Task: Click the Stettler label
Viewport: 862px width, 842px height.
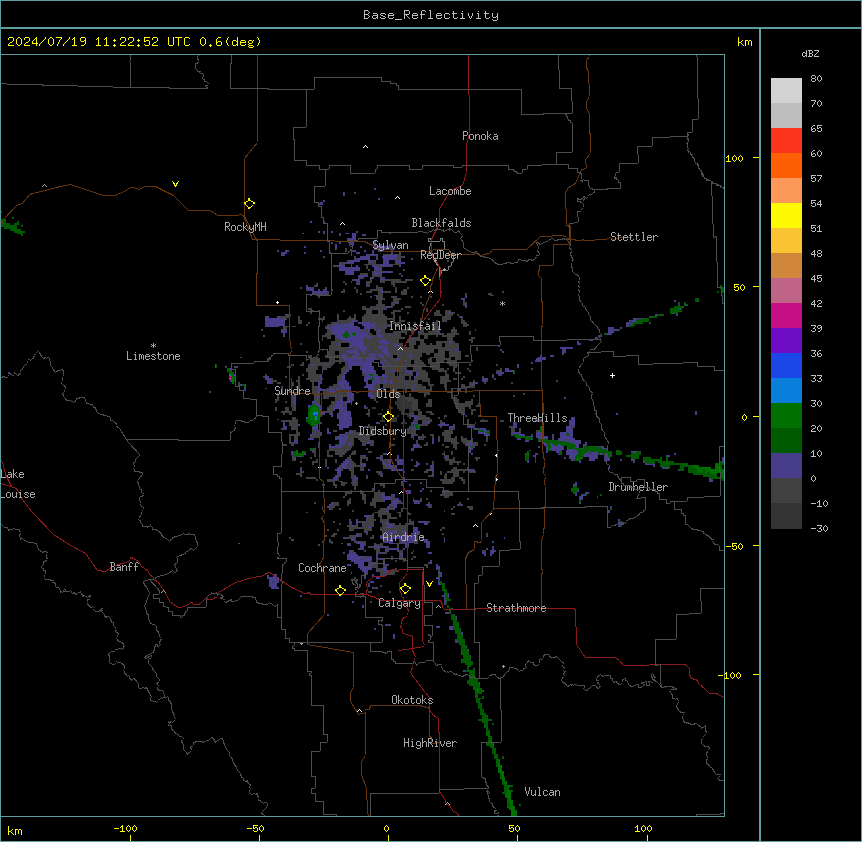Action: (x=634, y=237)
